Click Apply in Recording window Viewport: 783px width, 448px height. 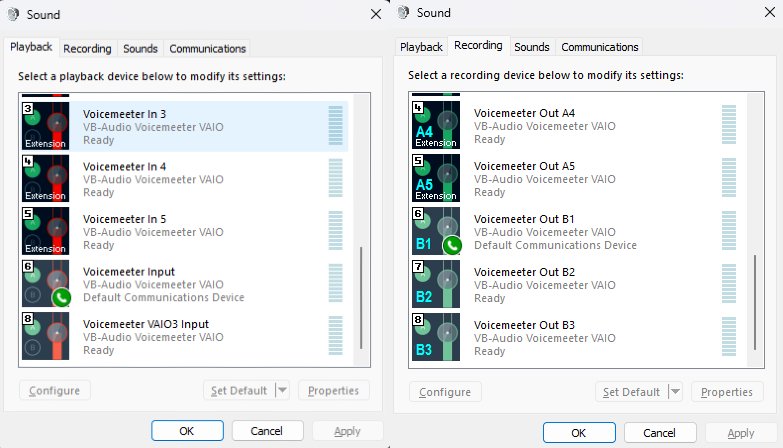tap(741, 433)
